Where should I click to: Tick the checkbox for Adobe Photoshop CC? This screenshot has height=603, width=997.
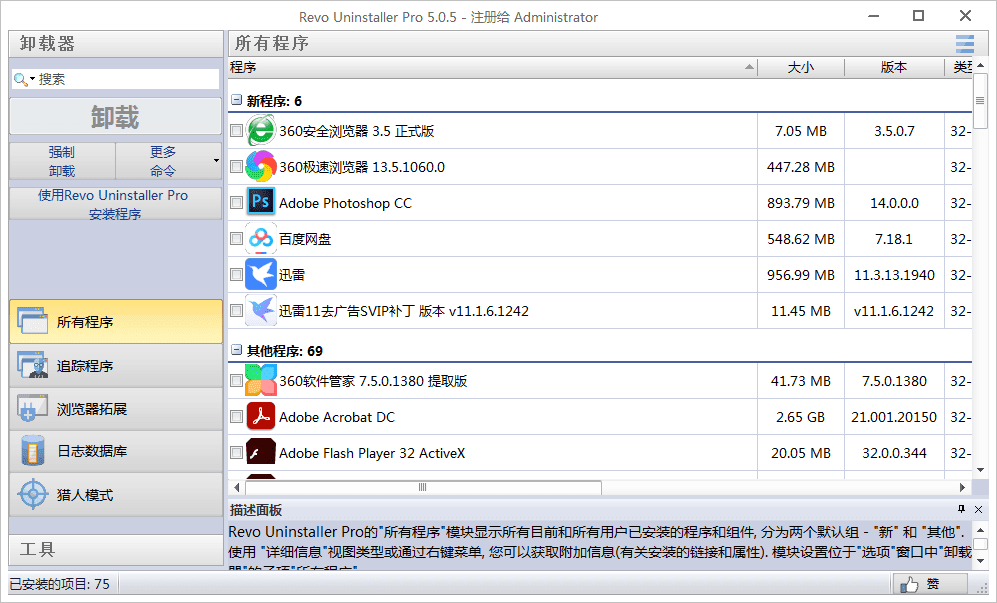click(x=237, y=203)
